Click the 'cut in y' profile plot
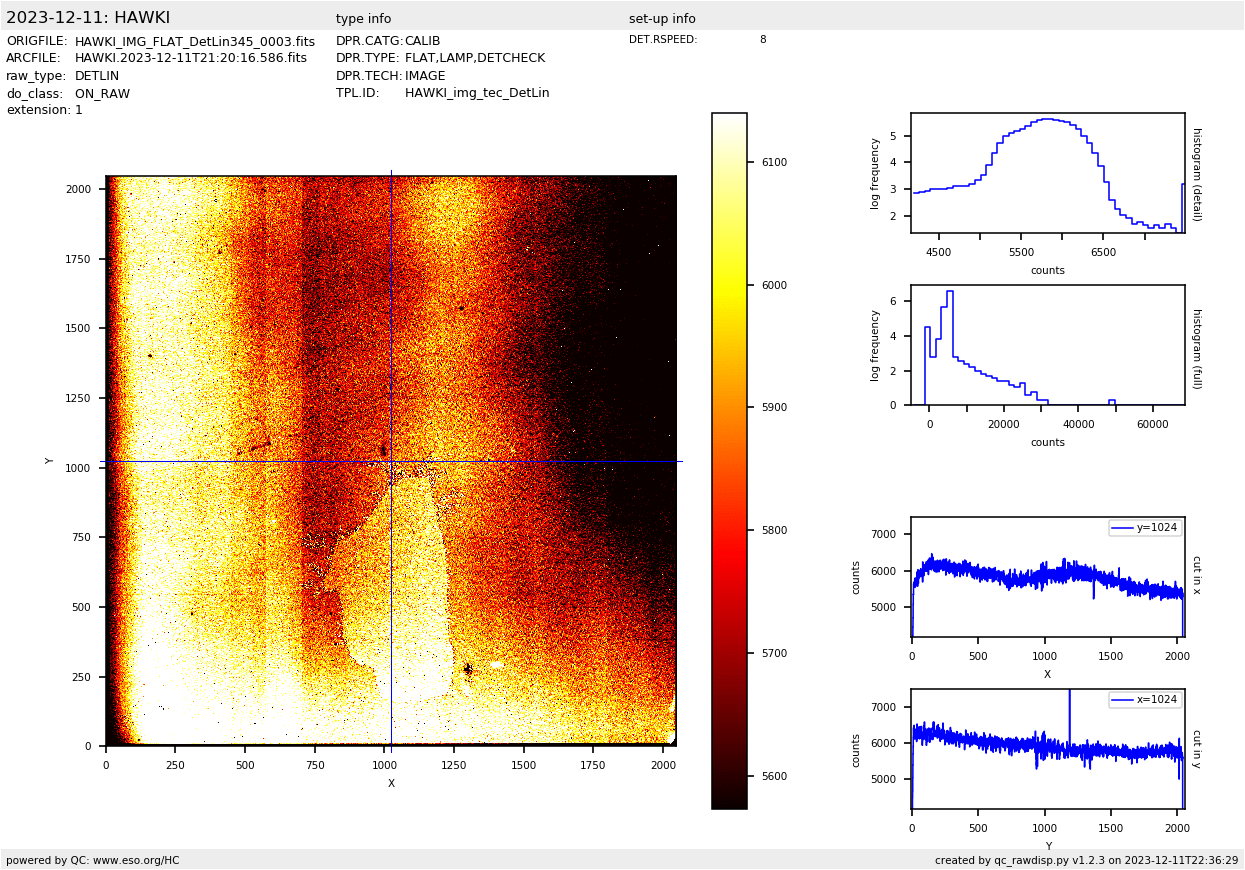Screen dimensions: 1245x870 click(x=1047, y=749)
